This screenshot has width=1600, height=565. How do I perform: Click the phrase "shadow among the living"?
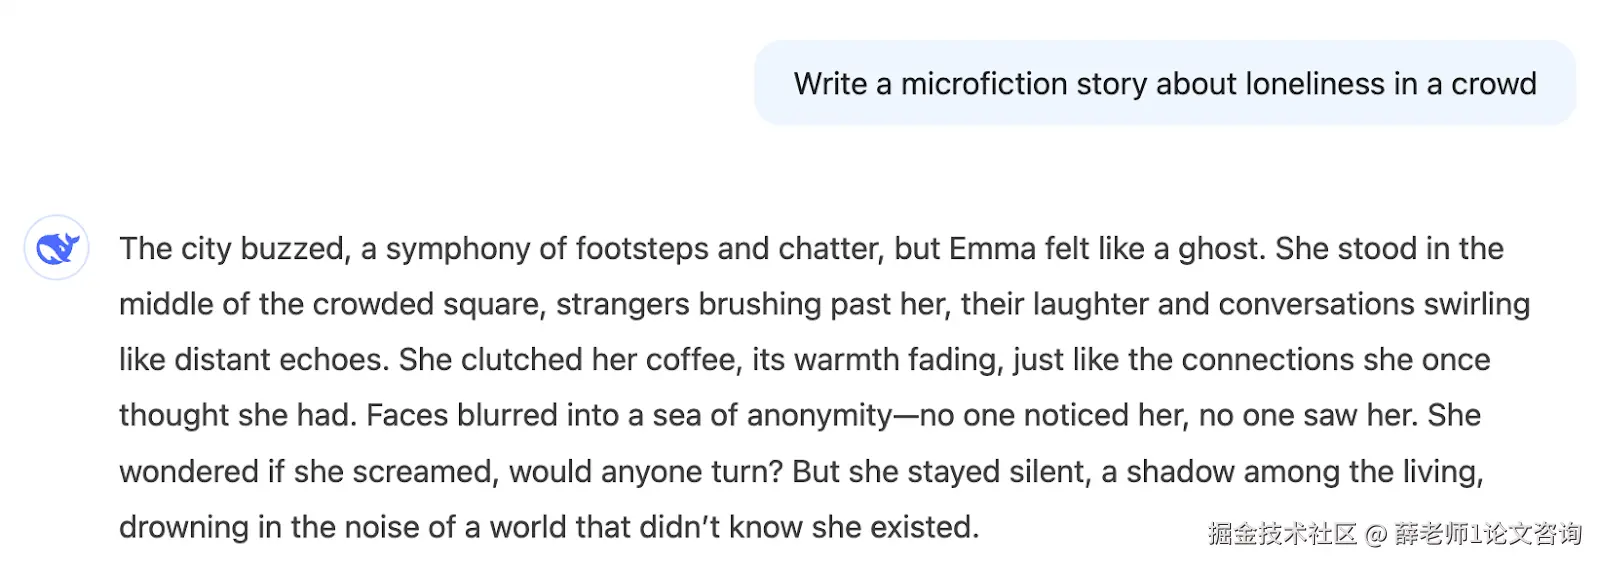coord(1304,472)
